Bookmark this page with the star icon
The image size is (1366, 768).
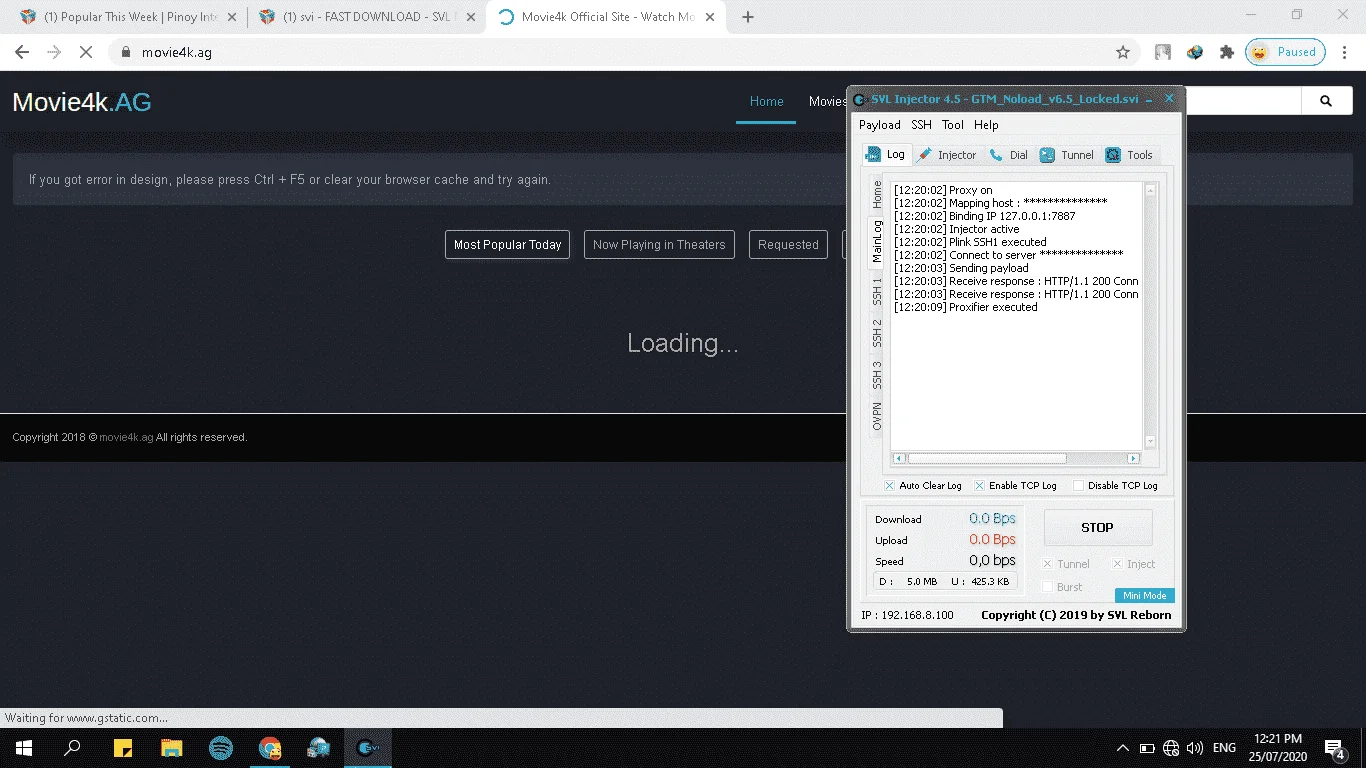pos(1123,52)
